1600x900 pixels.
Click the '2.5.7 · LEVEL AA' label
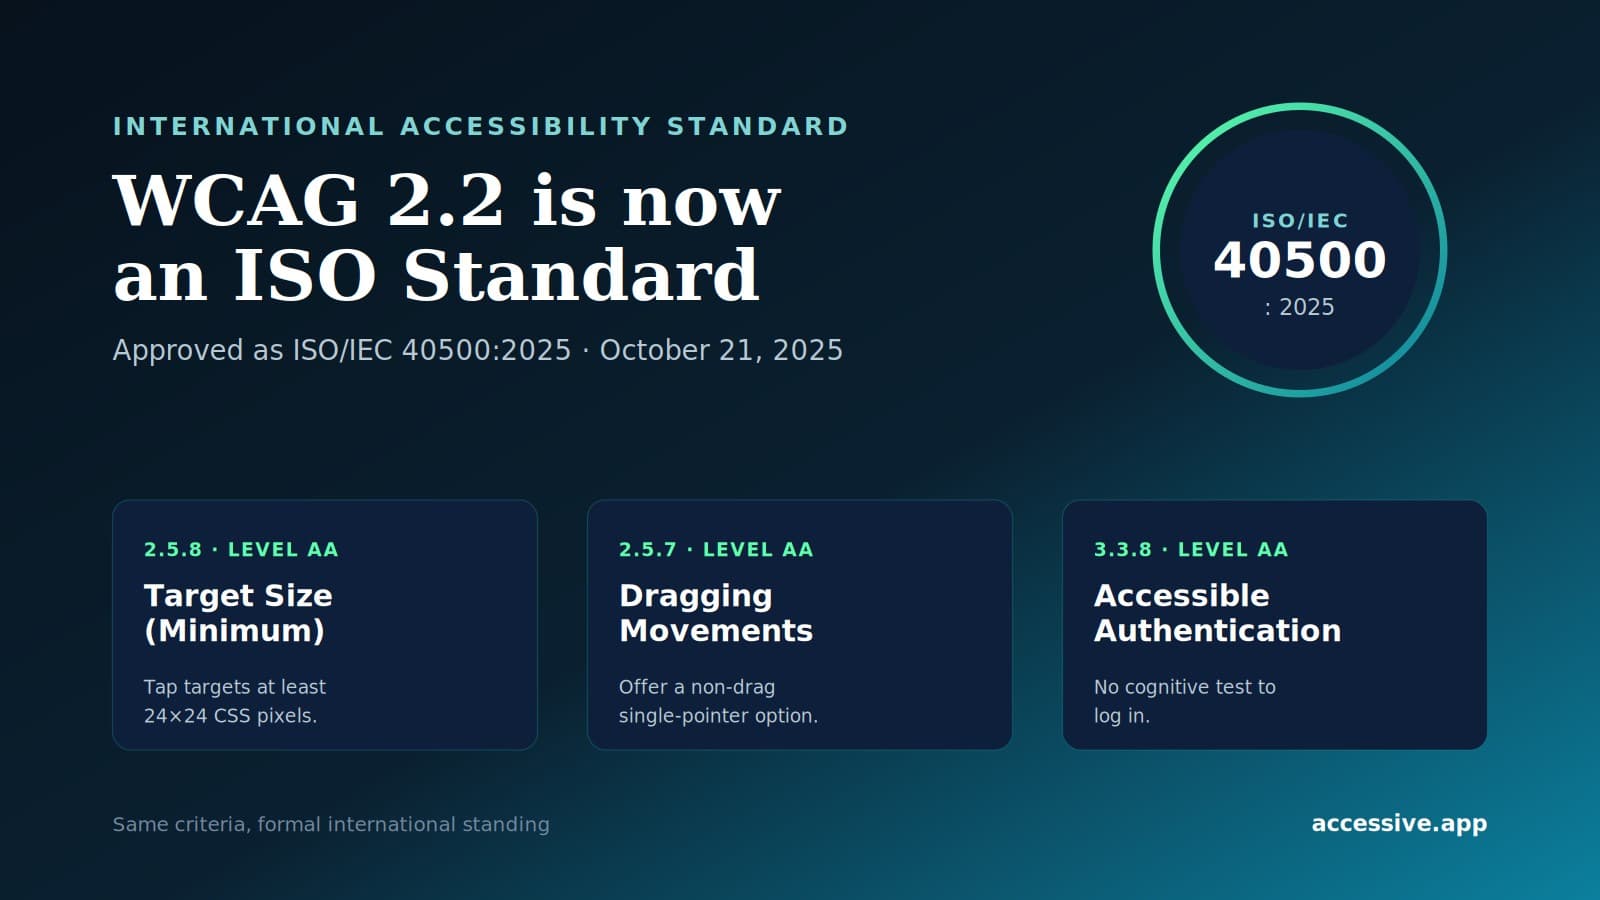coord(716,549)
